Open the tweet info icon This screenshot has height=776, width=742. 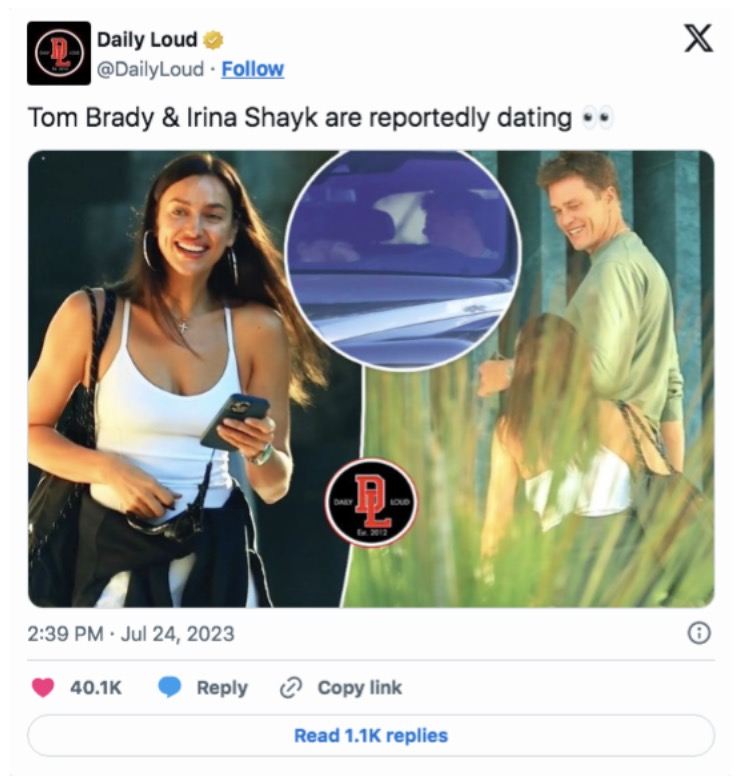pyautogui.click(x=699, y=633)
